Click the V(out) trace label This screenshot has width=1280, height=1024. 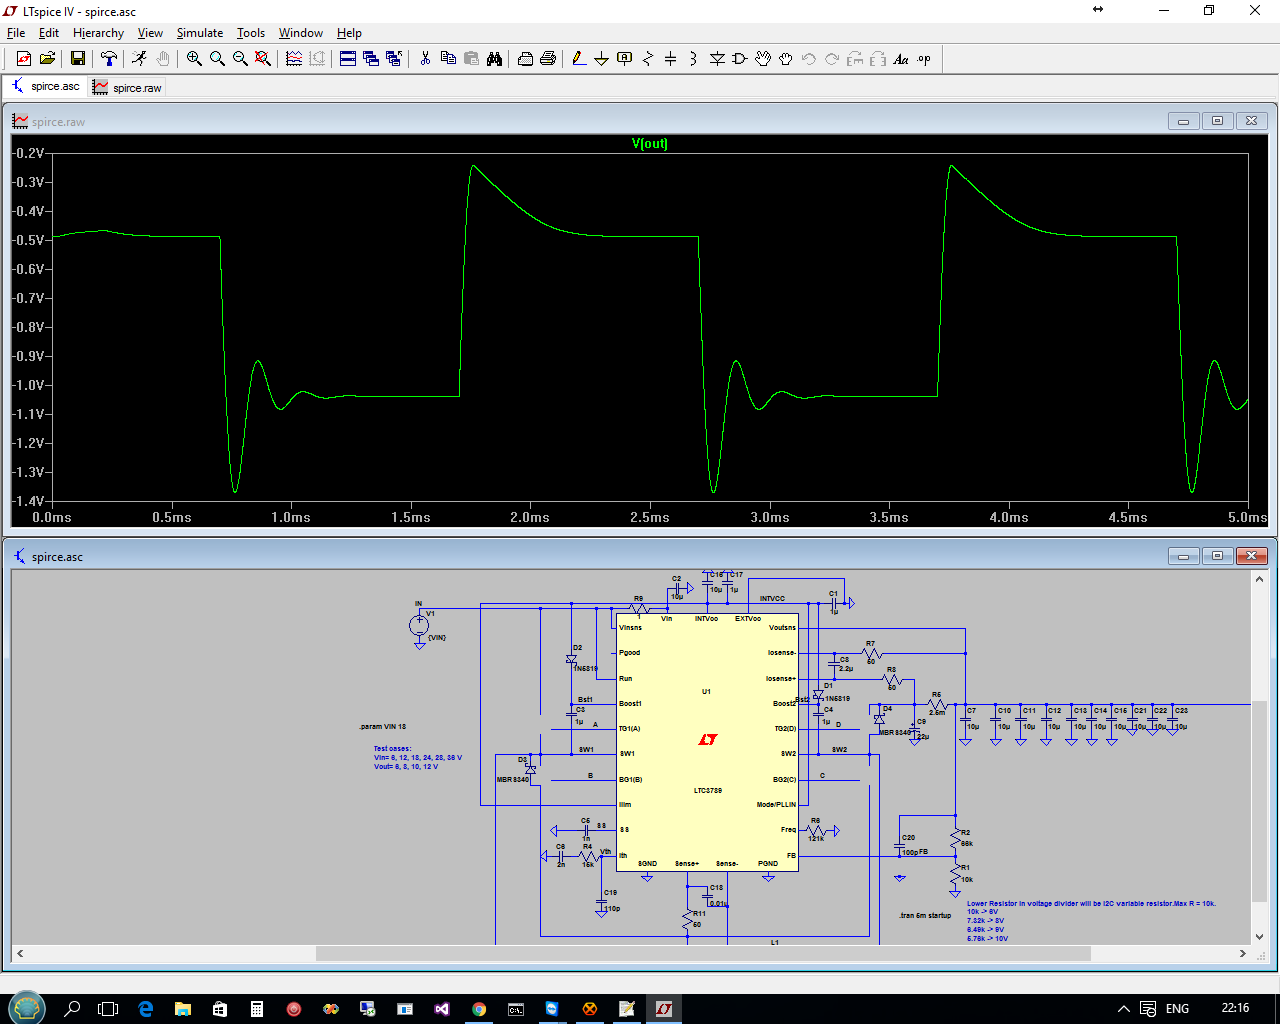pyautogui.click(x=650, y=144)
